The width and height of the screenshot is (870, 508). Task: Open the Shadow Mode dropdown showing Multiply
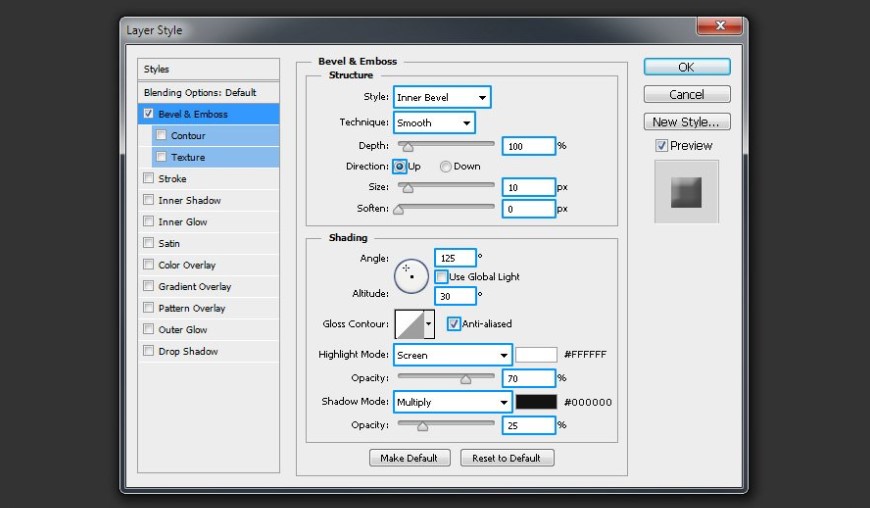453,402
